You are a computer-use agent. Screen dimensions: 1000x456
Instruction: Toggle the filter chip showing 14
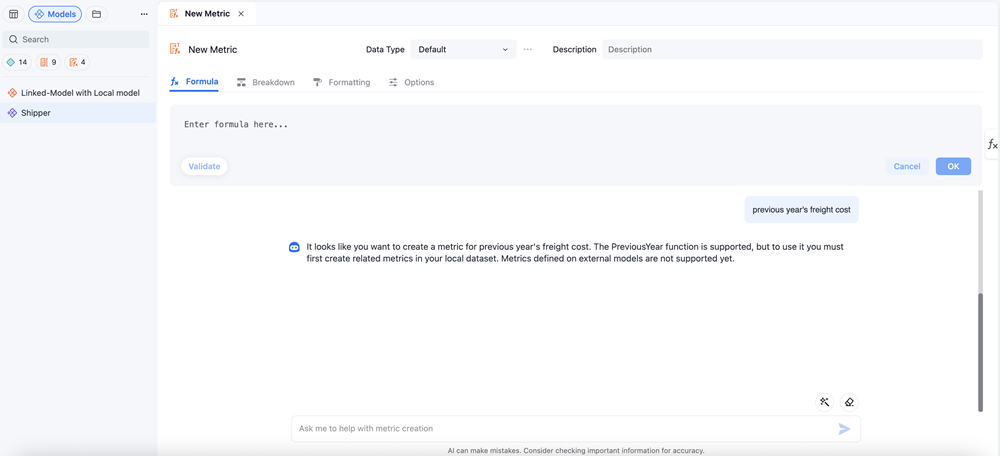18,62
